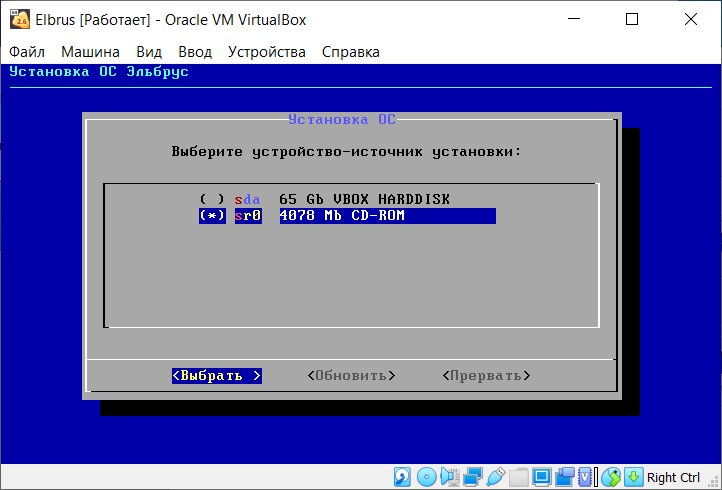This screenshot has height=490, width=722.
Task: Click the network adapters status icon
Action: [x=473, y=477]
